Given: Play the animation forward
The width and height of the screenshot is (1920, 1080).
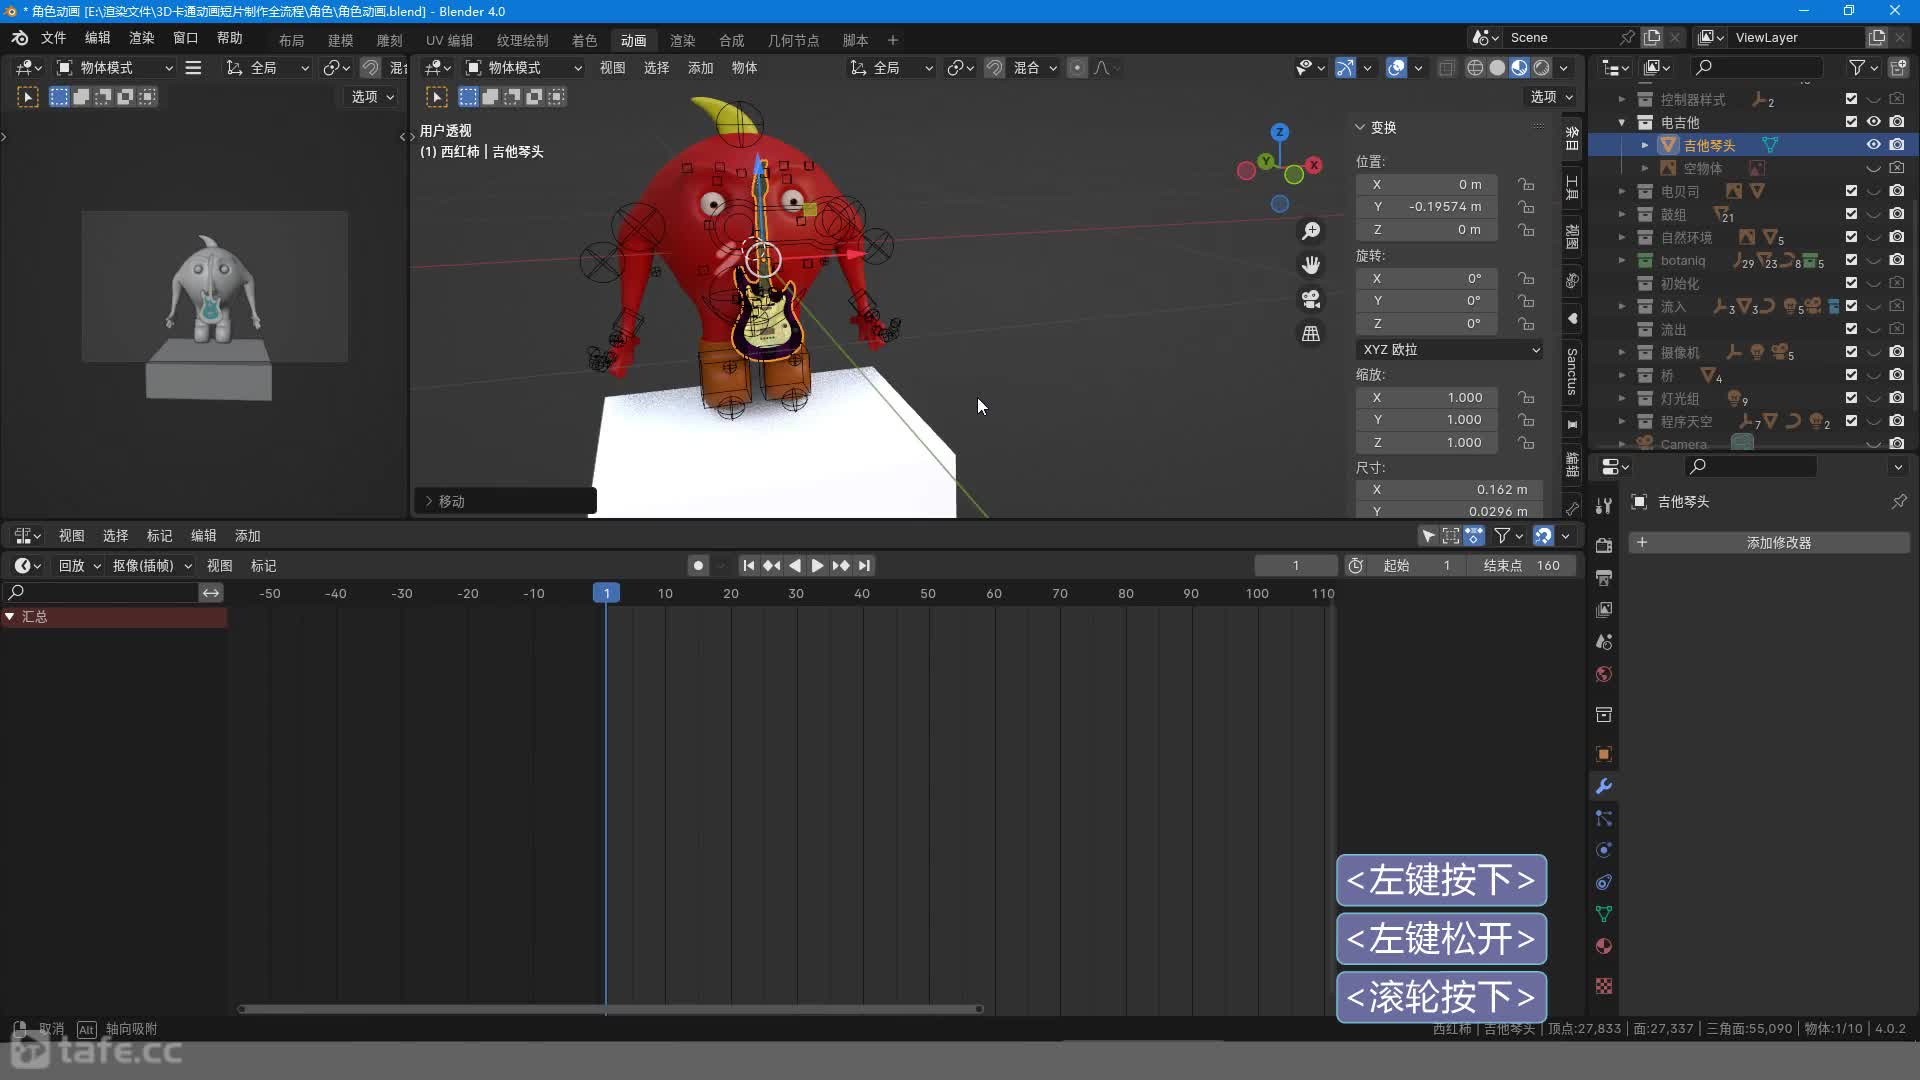Looking at the screenshot, I should [817, 566].
